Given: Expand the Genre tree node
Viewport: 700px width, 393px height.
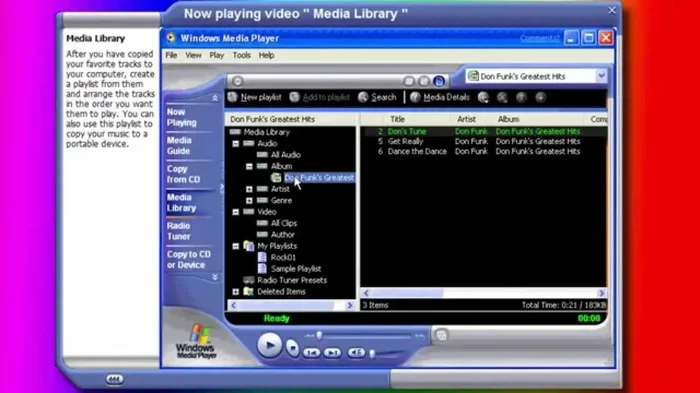Looking at the screenshot, I should pos(249,201).
